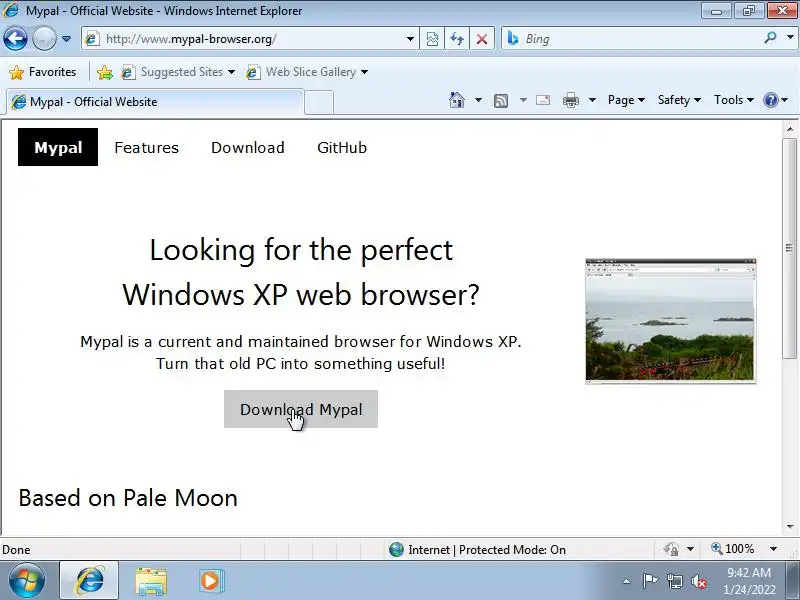Stop loading with the red X icon
The width and height of the screenshot is (800, 600).
pyautogui.click(x=482, y=39)
